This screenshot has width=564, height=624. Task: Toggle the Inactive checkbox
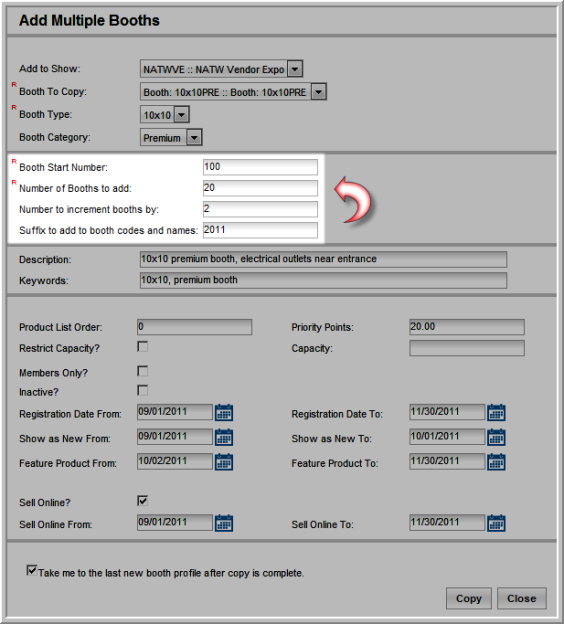[142, 390]
